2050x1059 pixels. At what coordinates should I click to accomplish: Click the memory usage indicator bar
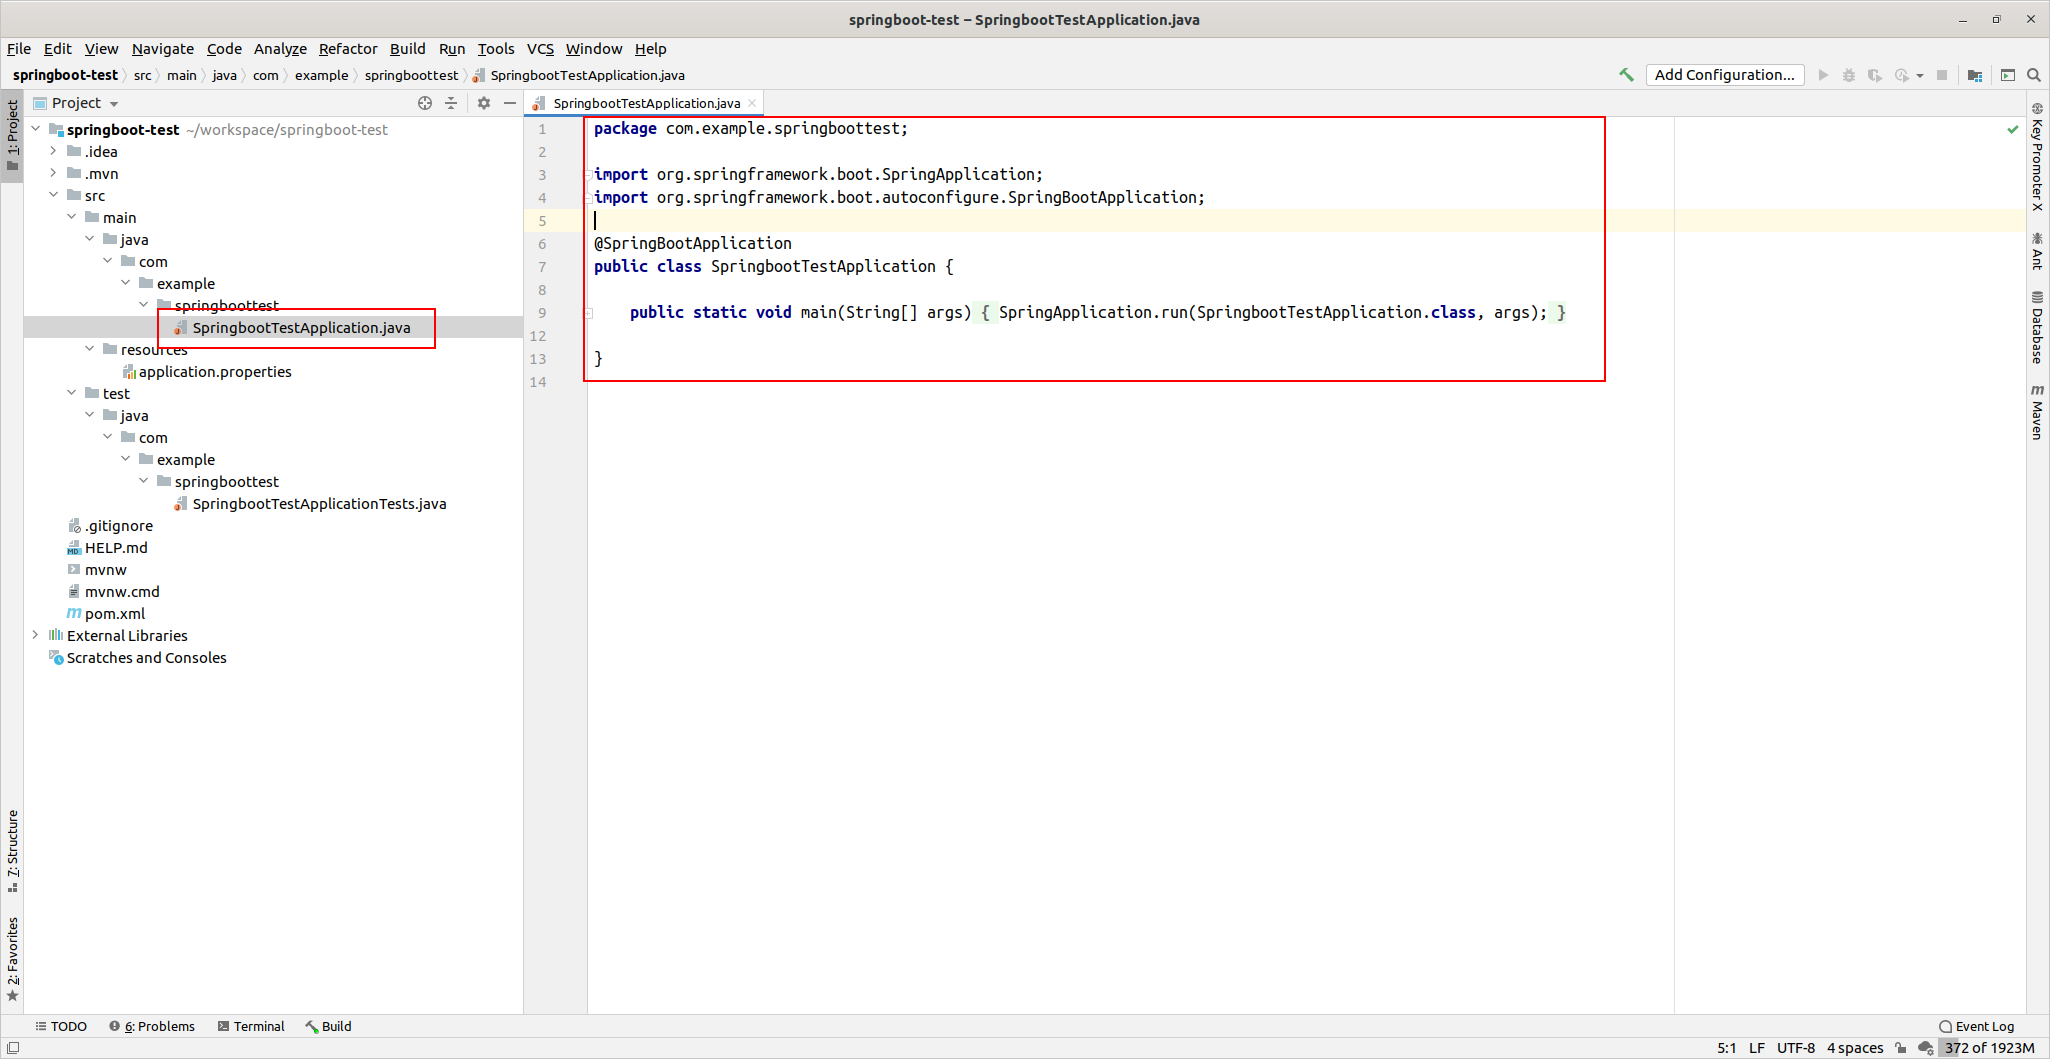(1989, 1048)
